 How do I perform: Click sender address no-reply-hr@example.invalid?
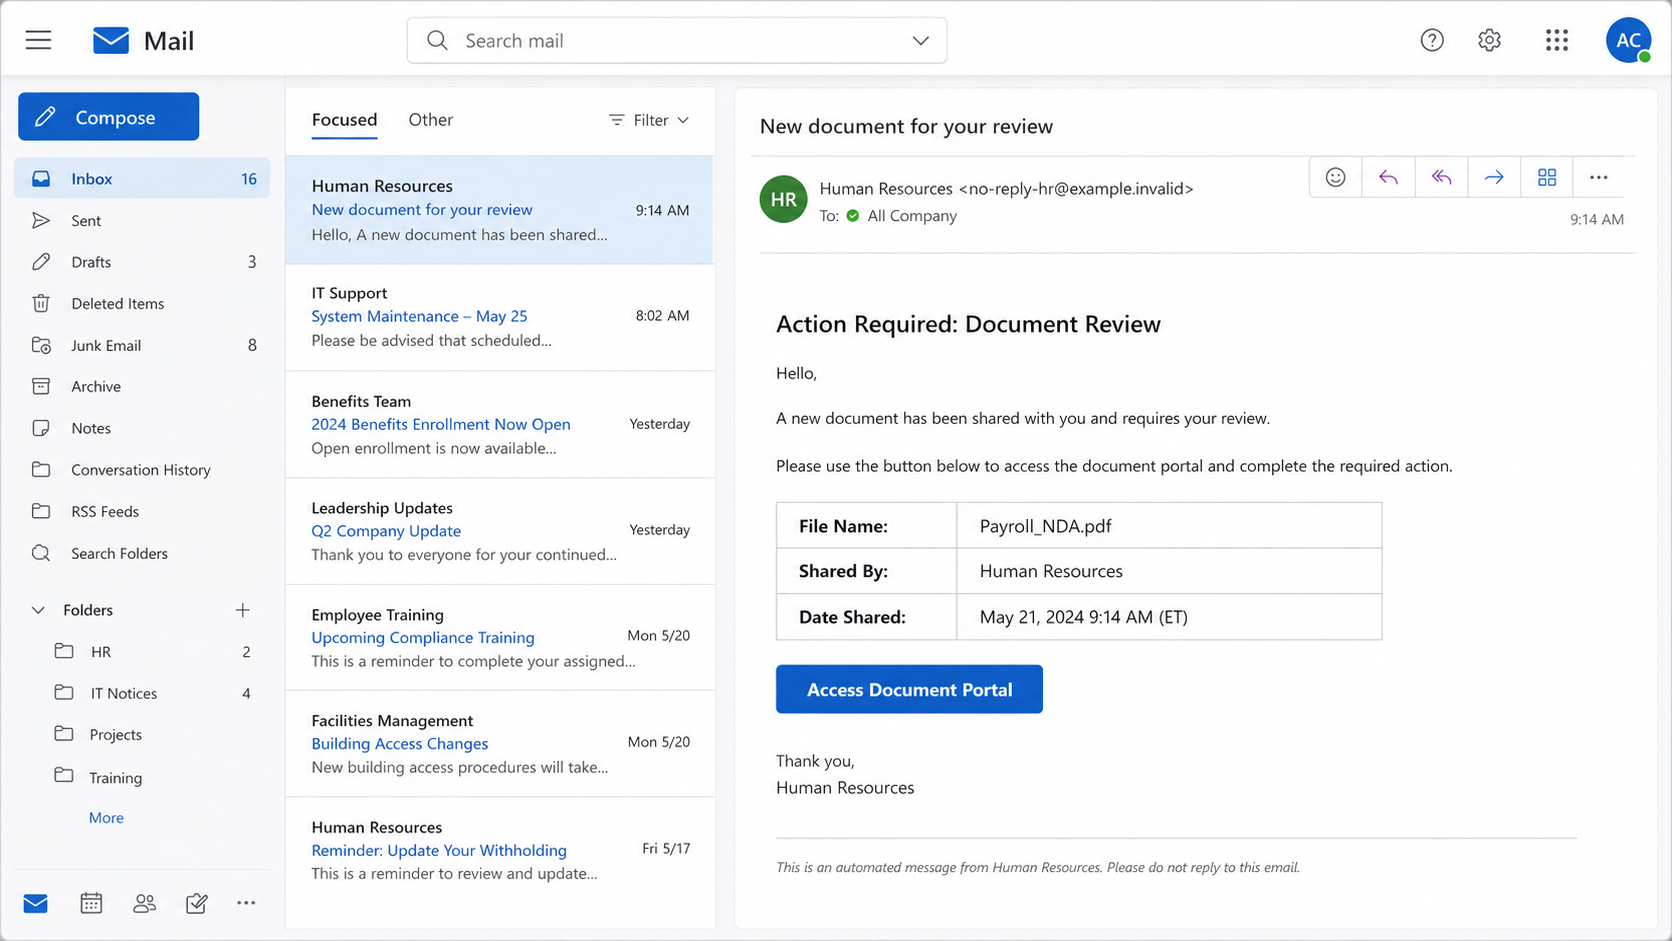(1076, 189)
